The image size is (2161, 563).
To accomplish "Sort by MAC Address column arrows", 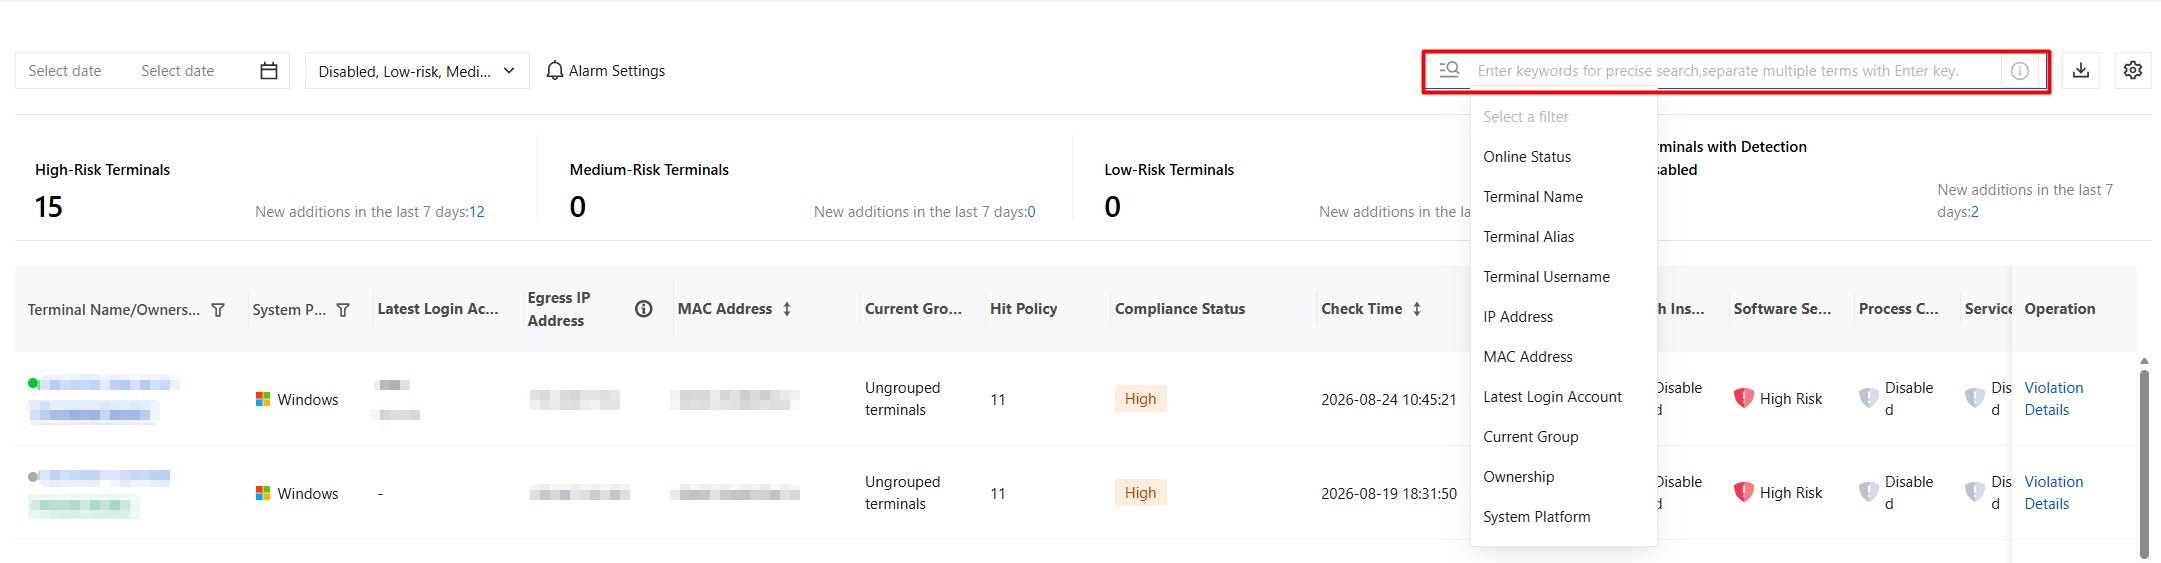I will pyautogui.click(x=787, y=309).
